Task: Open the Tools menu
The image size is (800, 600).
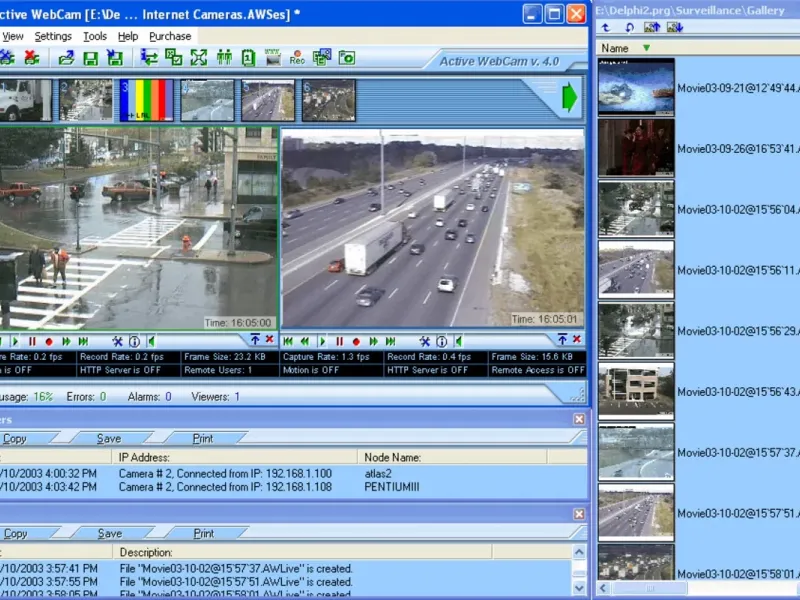Action: (95, 36)
